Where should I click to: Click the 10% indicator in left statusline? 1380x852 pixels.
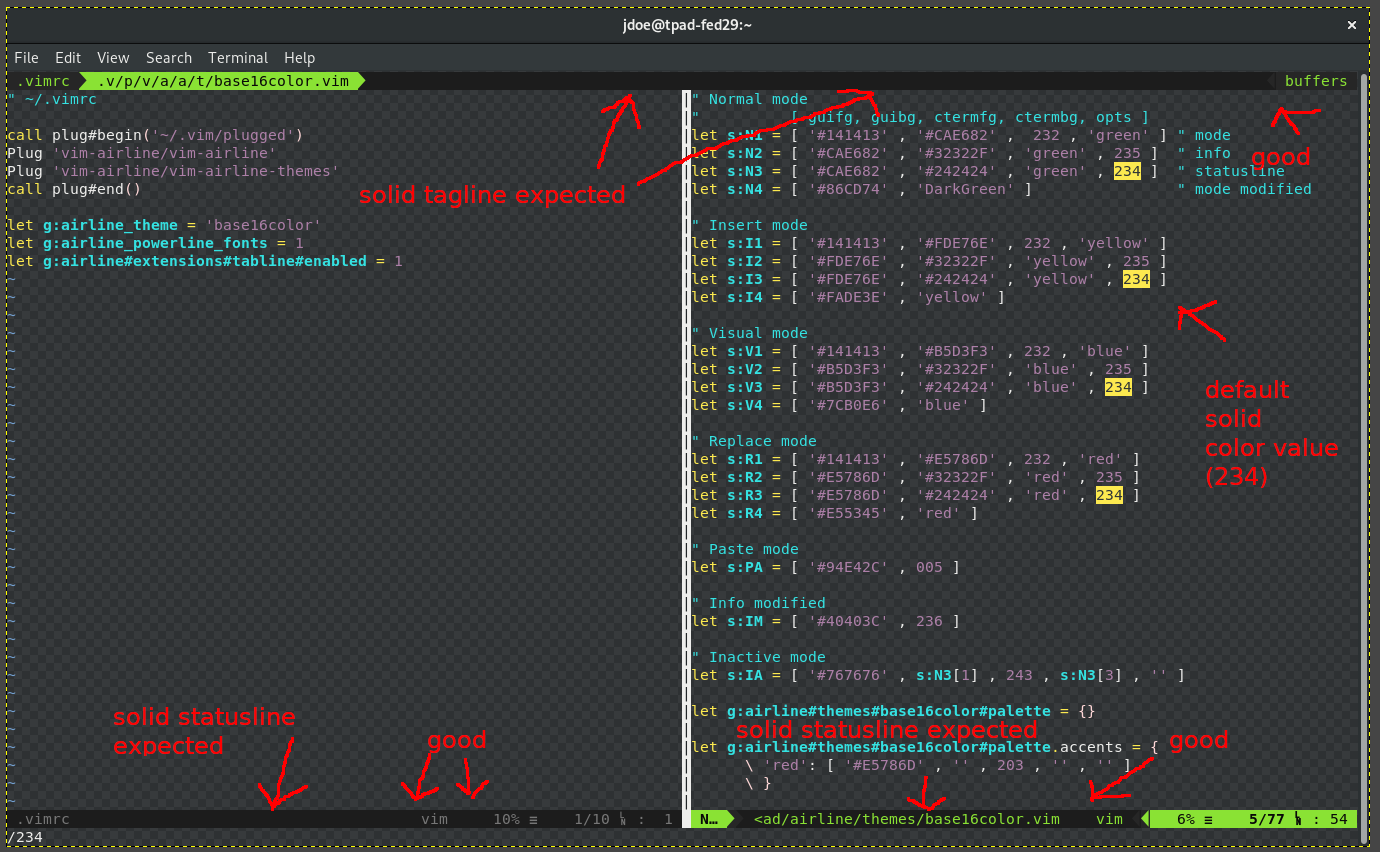point(506,819)
